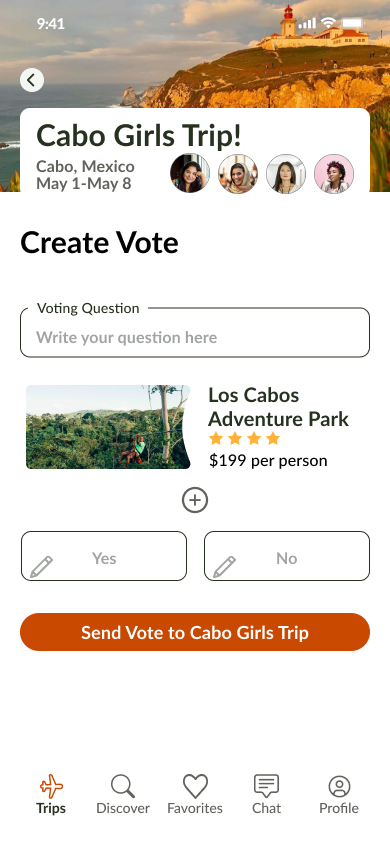Click the Los Cabos Adventure Park title

[x=278, y=407]
